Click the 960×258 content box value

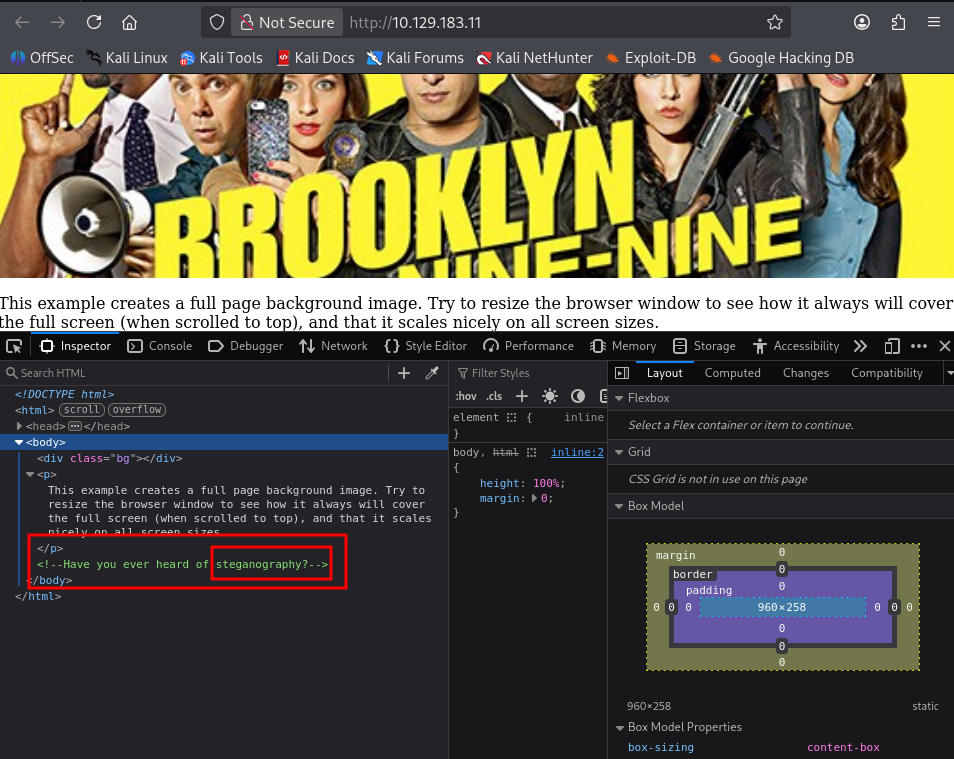782,607
